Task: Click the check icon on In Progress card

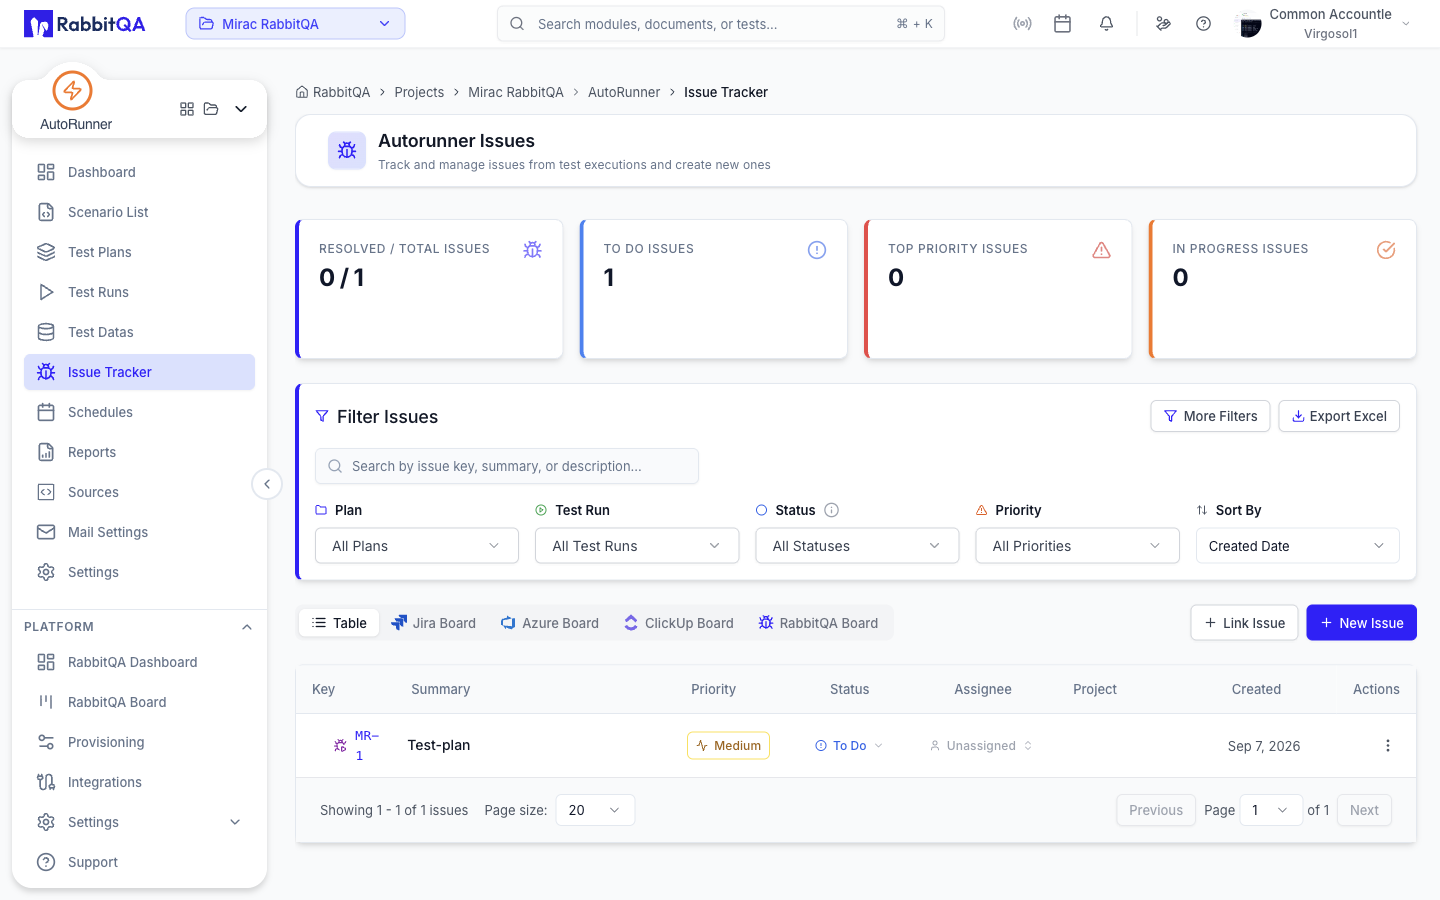Action: pos(1386,250)
